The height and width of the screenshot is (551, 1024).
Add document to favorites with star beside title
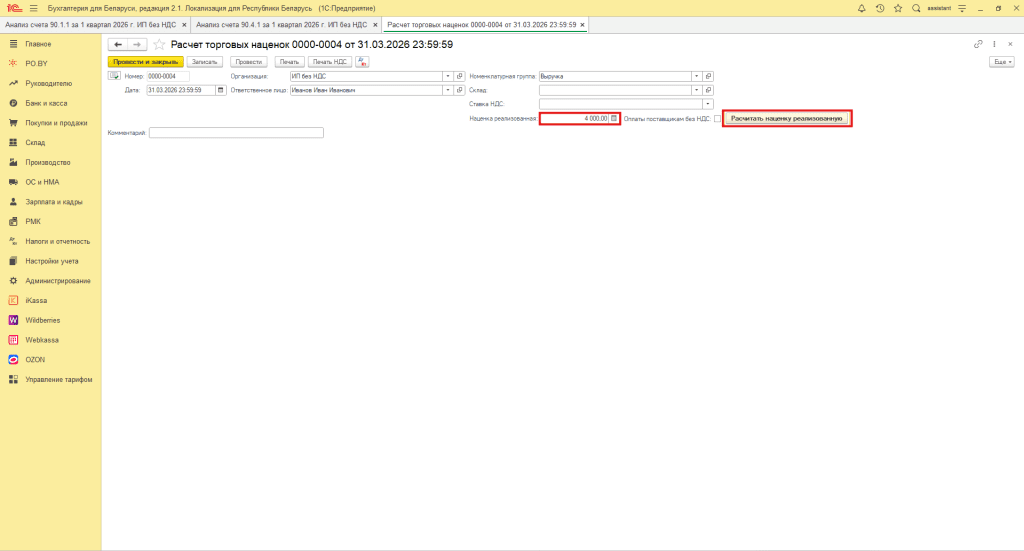(159, 44)
